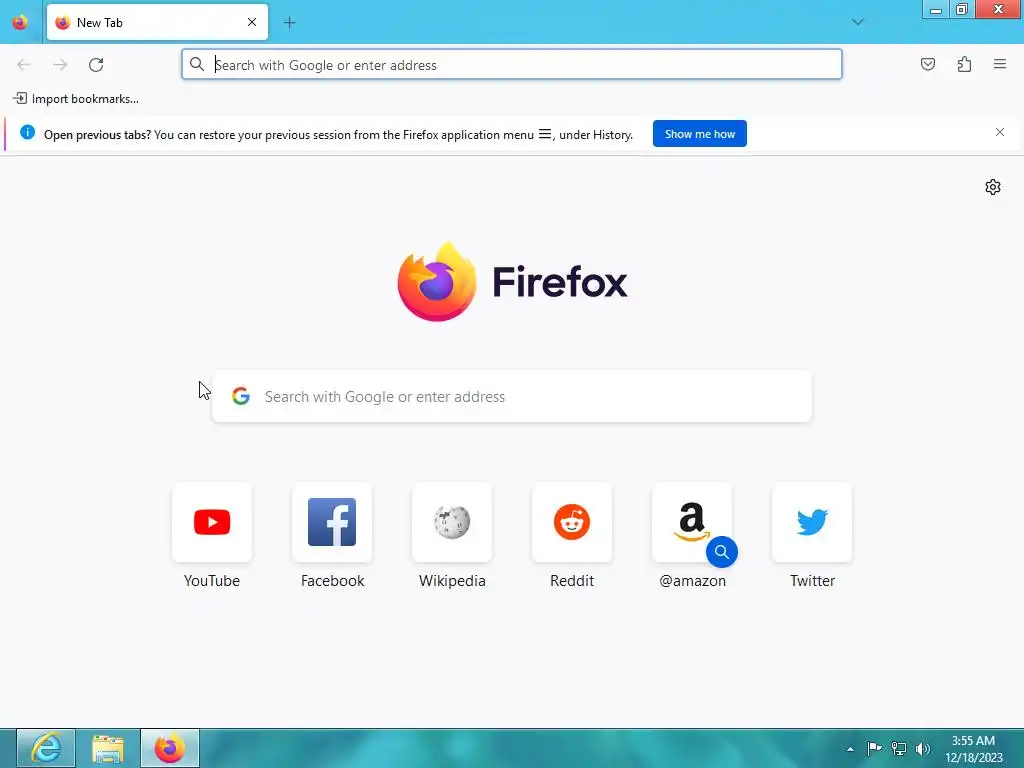Click the info icon in notification bar
Screen dimensions: 1024x768
coord(27,133)
